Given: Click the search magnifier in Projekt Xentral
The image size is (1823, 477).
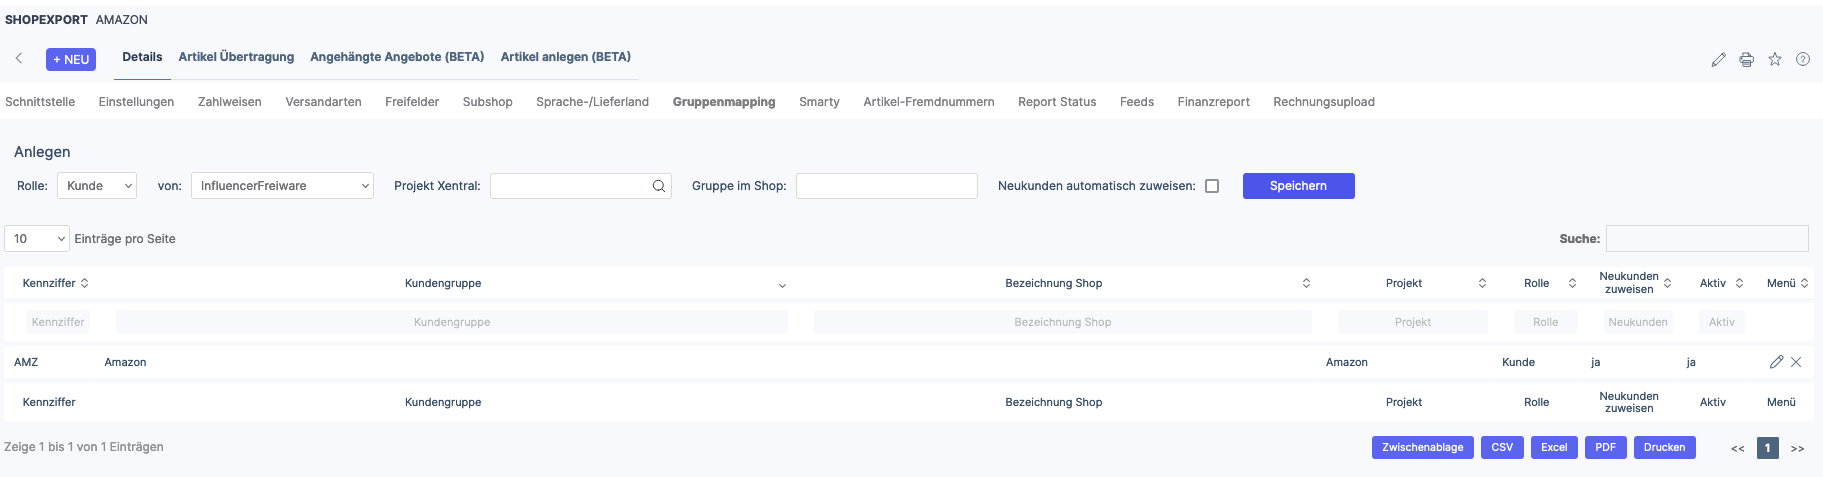Looking at the screenshot, I should point(659,186).
